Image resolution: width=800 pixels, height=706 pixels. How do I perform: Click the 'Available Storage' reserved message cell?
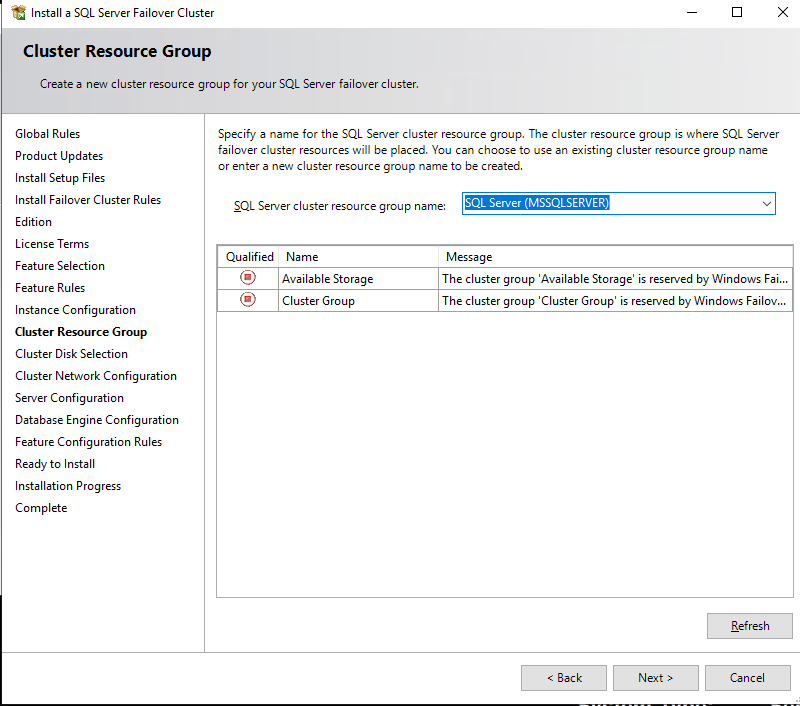pyautogui.click(x=615, y=279)
